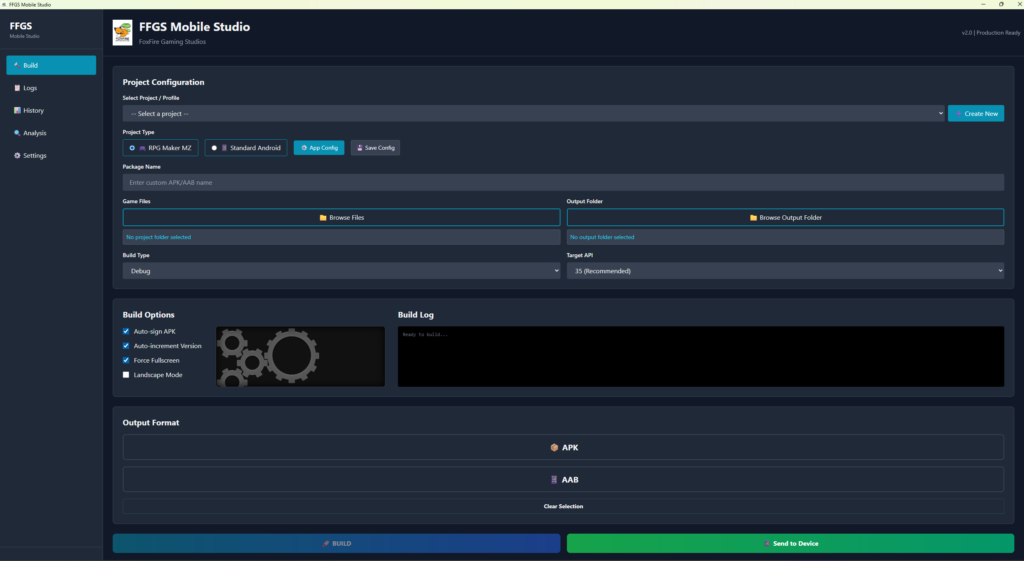This screenshot has width=1024, height=561.
Task: Open the Select a project dropdown
Action: pyautogui.click(x=533, y=114)
